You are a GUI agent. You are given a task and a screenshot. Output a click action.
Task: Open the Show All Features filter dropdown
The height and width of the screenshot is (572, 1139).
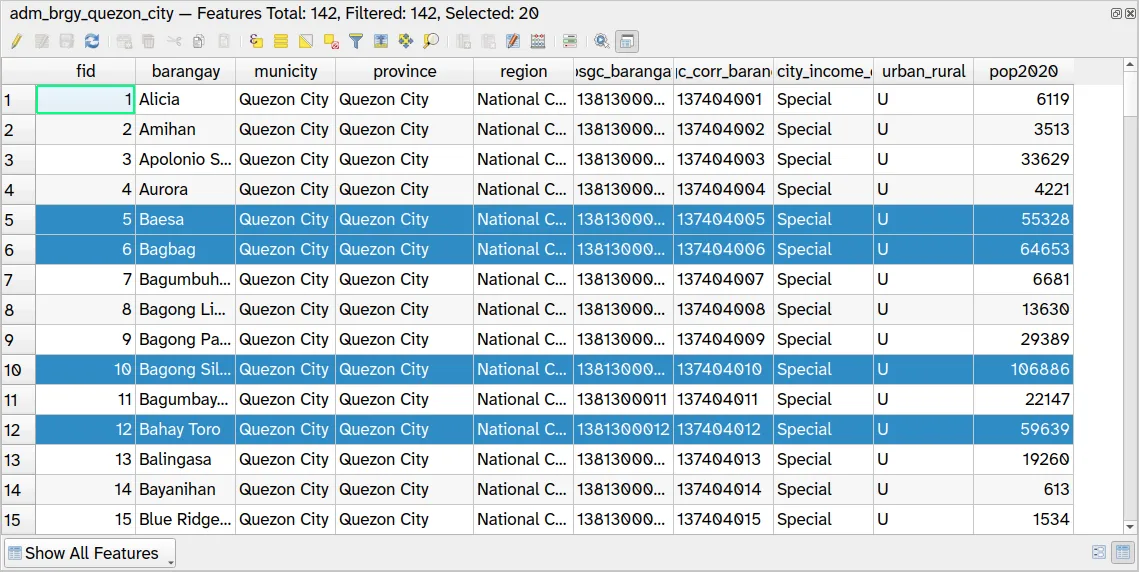pos(90,553)
